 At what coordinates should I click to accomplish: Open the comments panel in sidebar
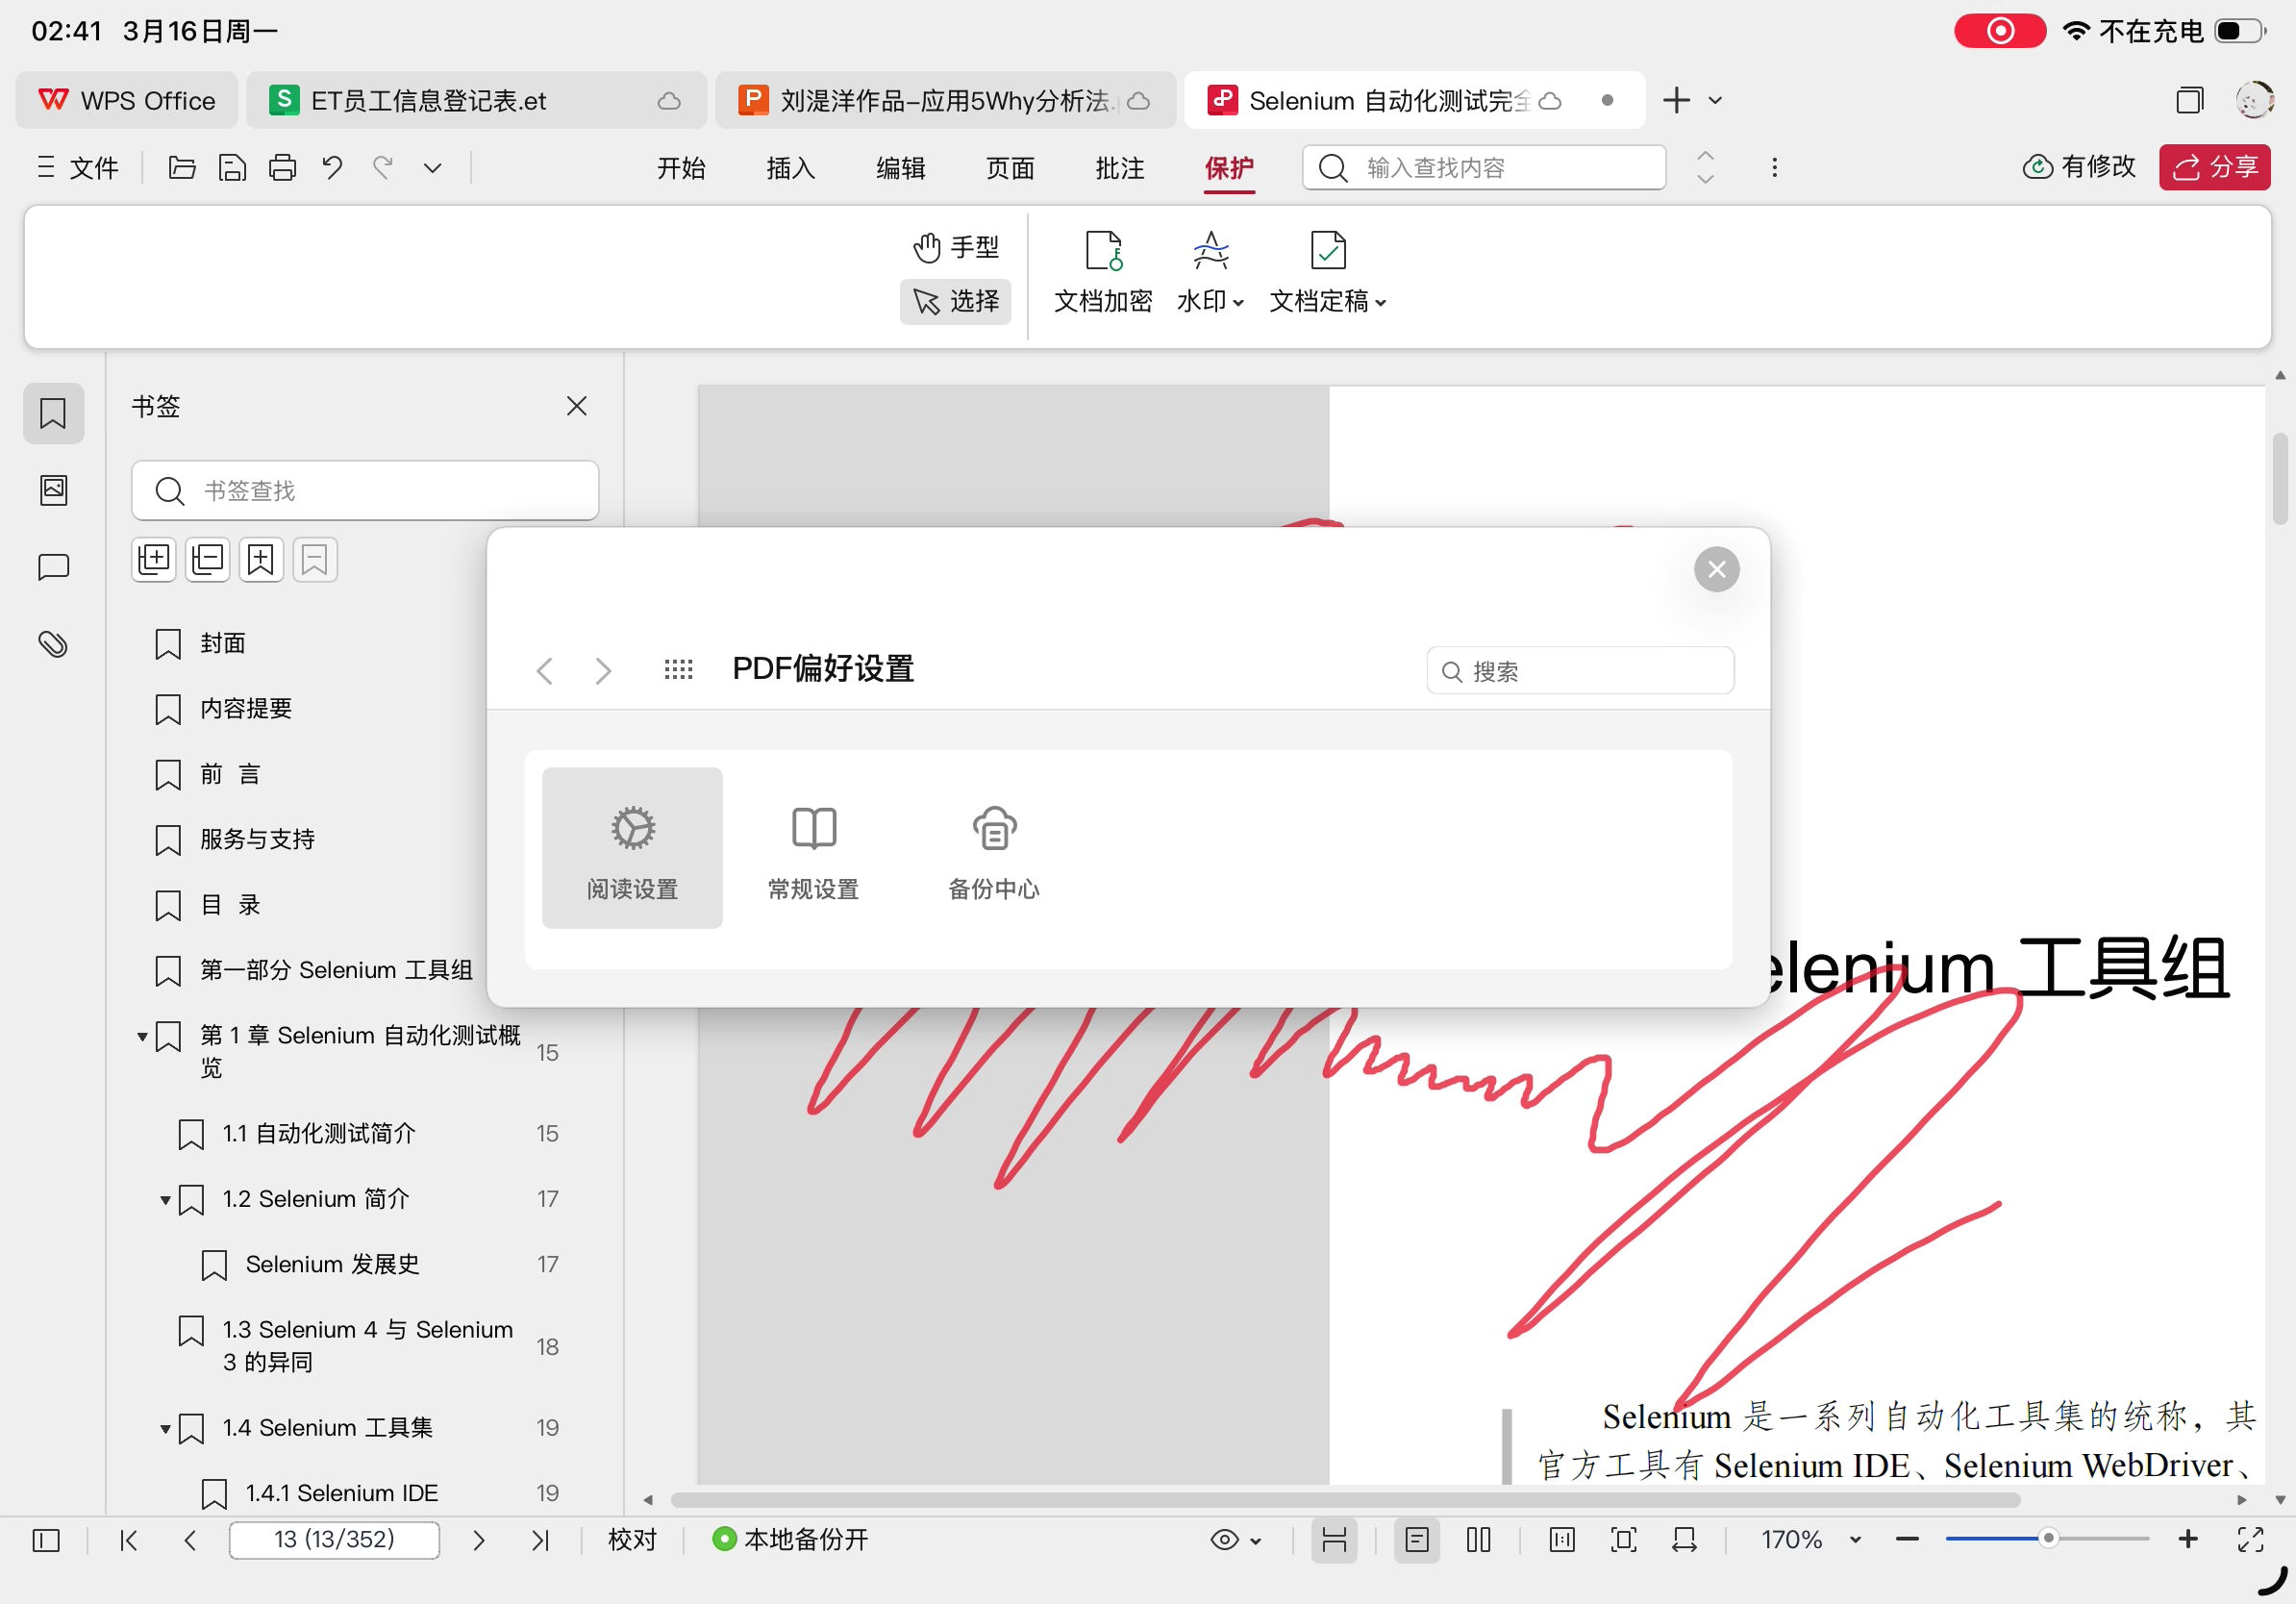[53, 567]
